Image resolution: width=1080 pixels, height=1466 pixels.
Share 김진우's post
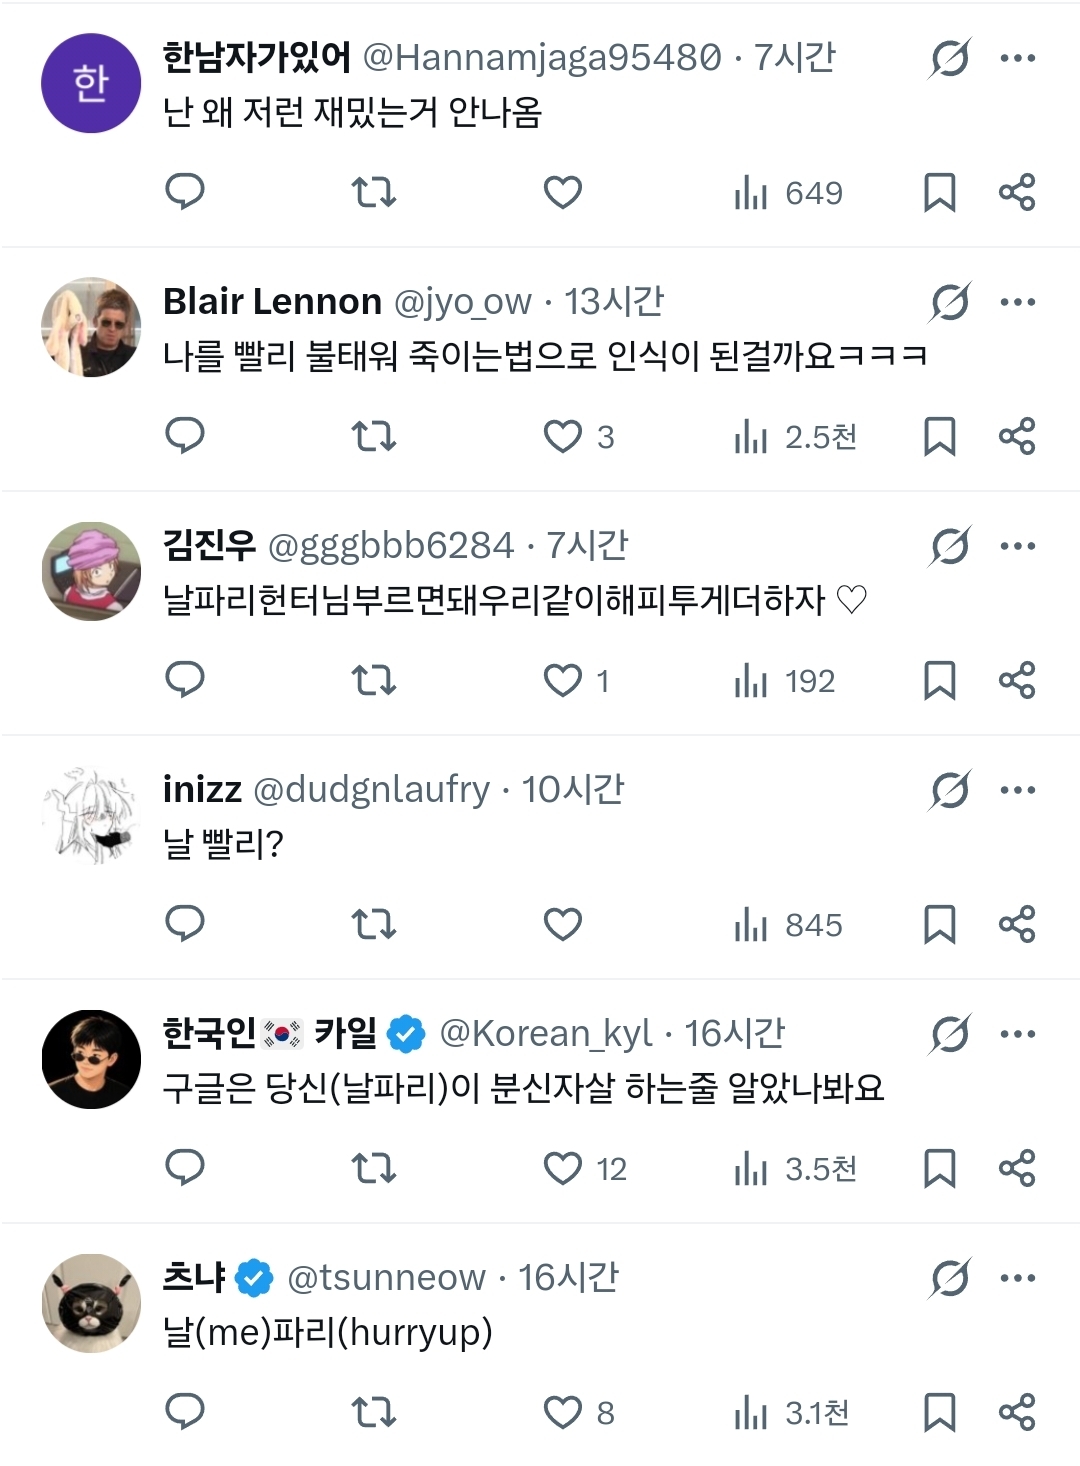click(1017, 681)
